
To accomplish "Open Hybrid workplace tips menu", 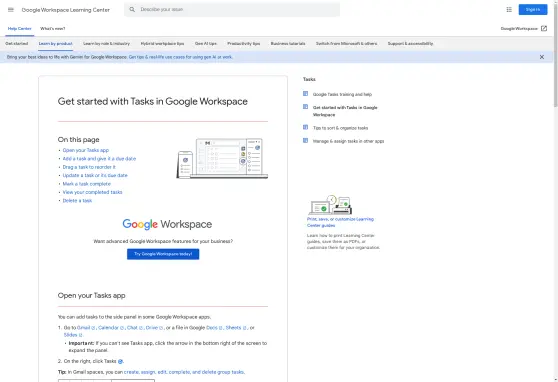I will click(162, 43).
